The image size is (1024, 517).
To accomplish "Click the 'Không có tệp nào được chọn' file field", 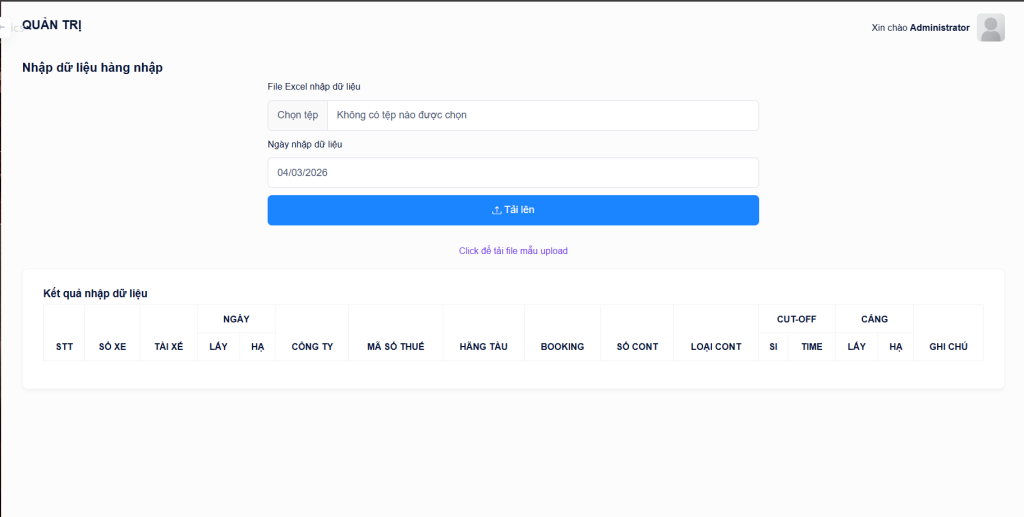I will 542,115.
